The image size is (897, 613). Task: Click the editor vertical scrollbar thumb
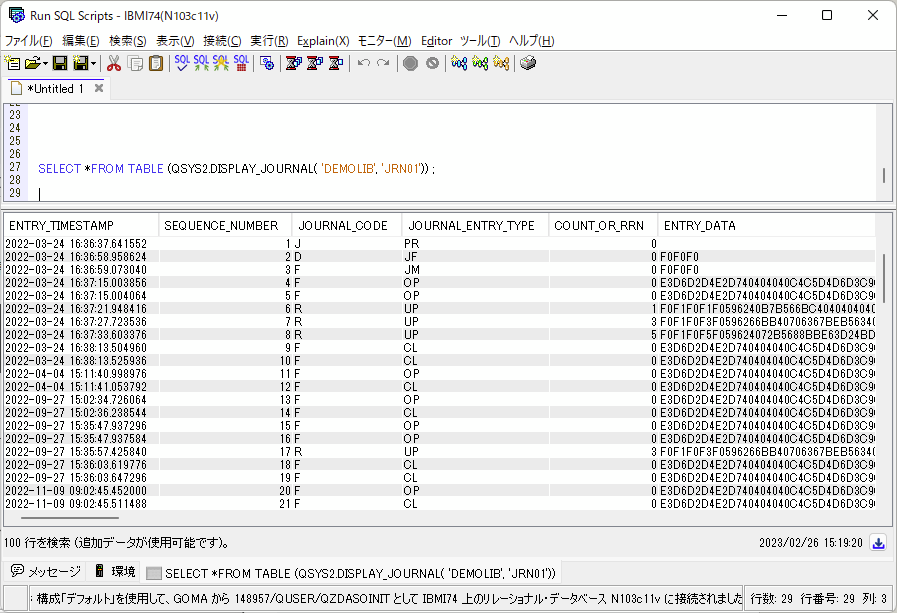884,176
